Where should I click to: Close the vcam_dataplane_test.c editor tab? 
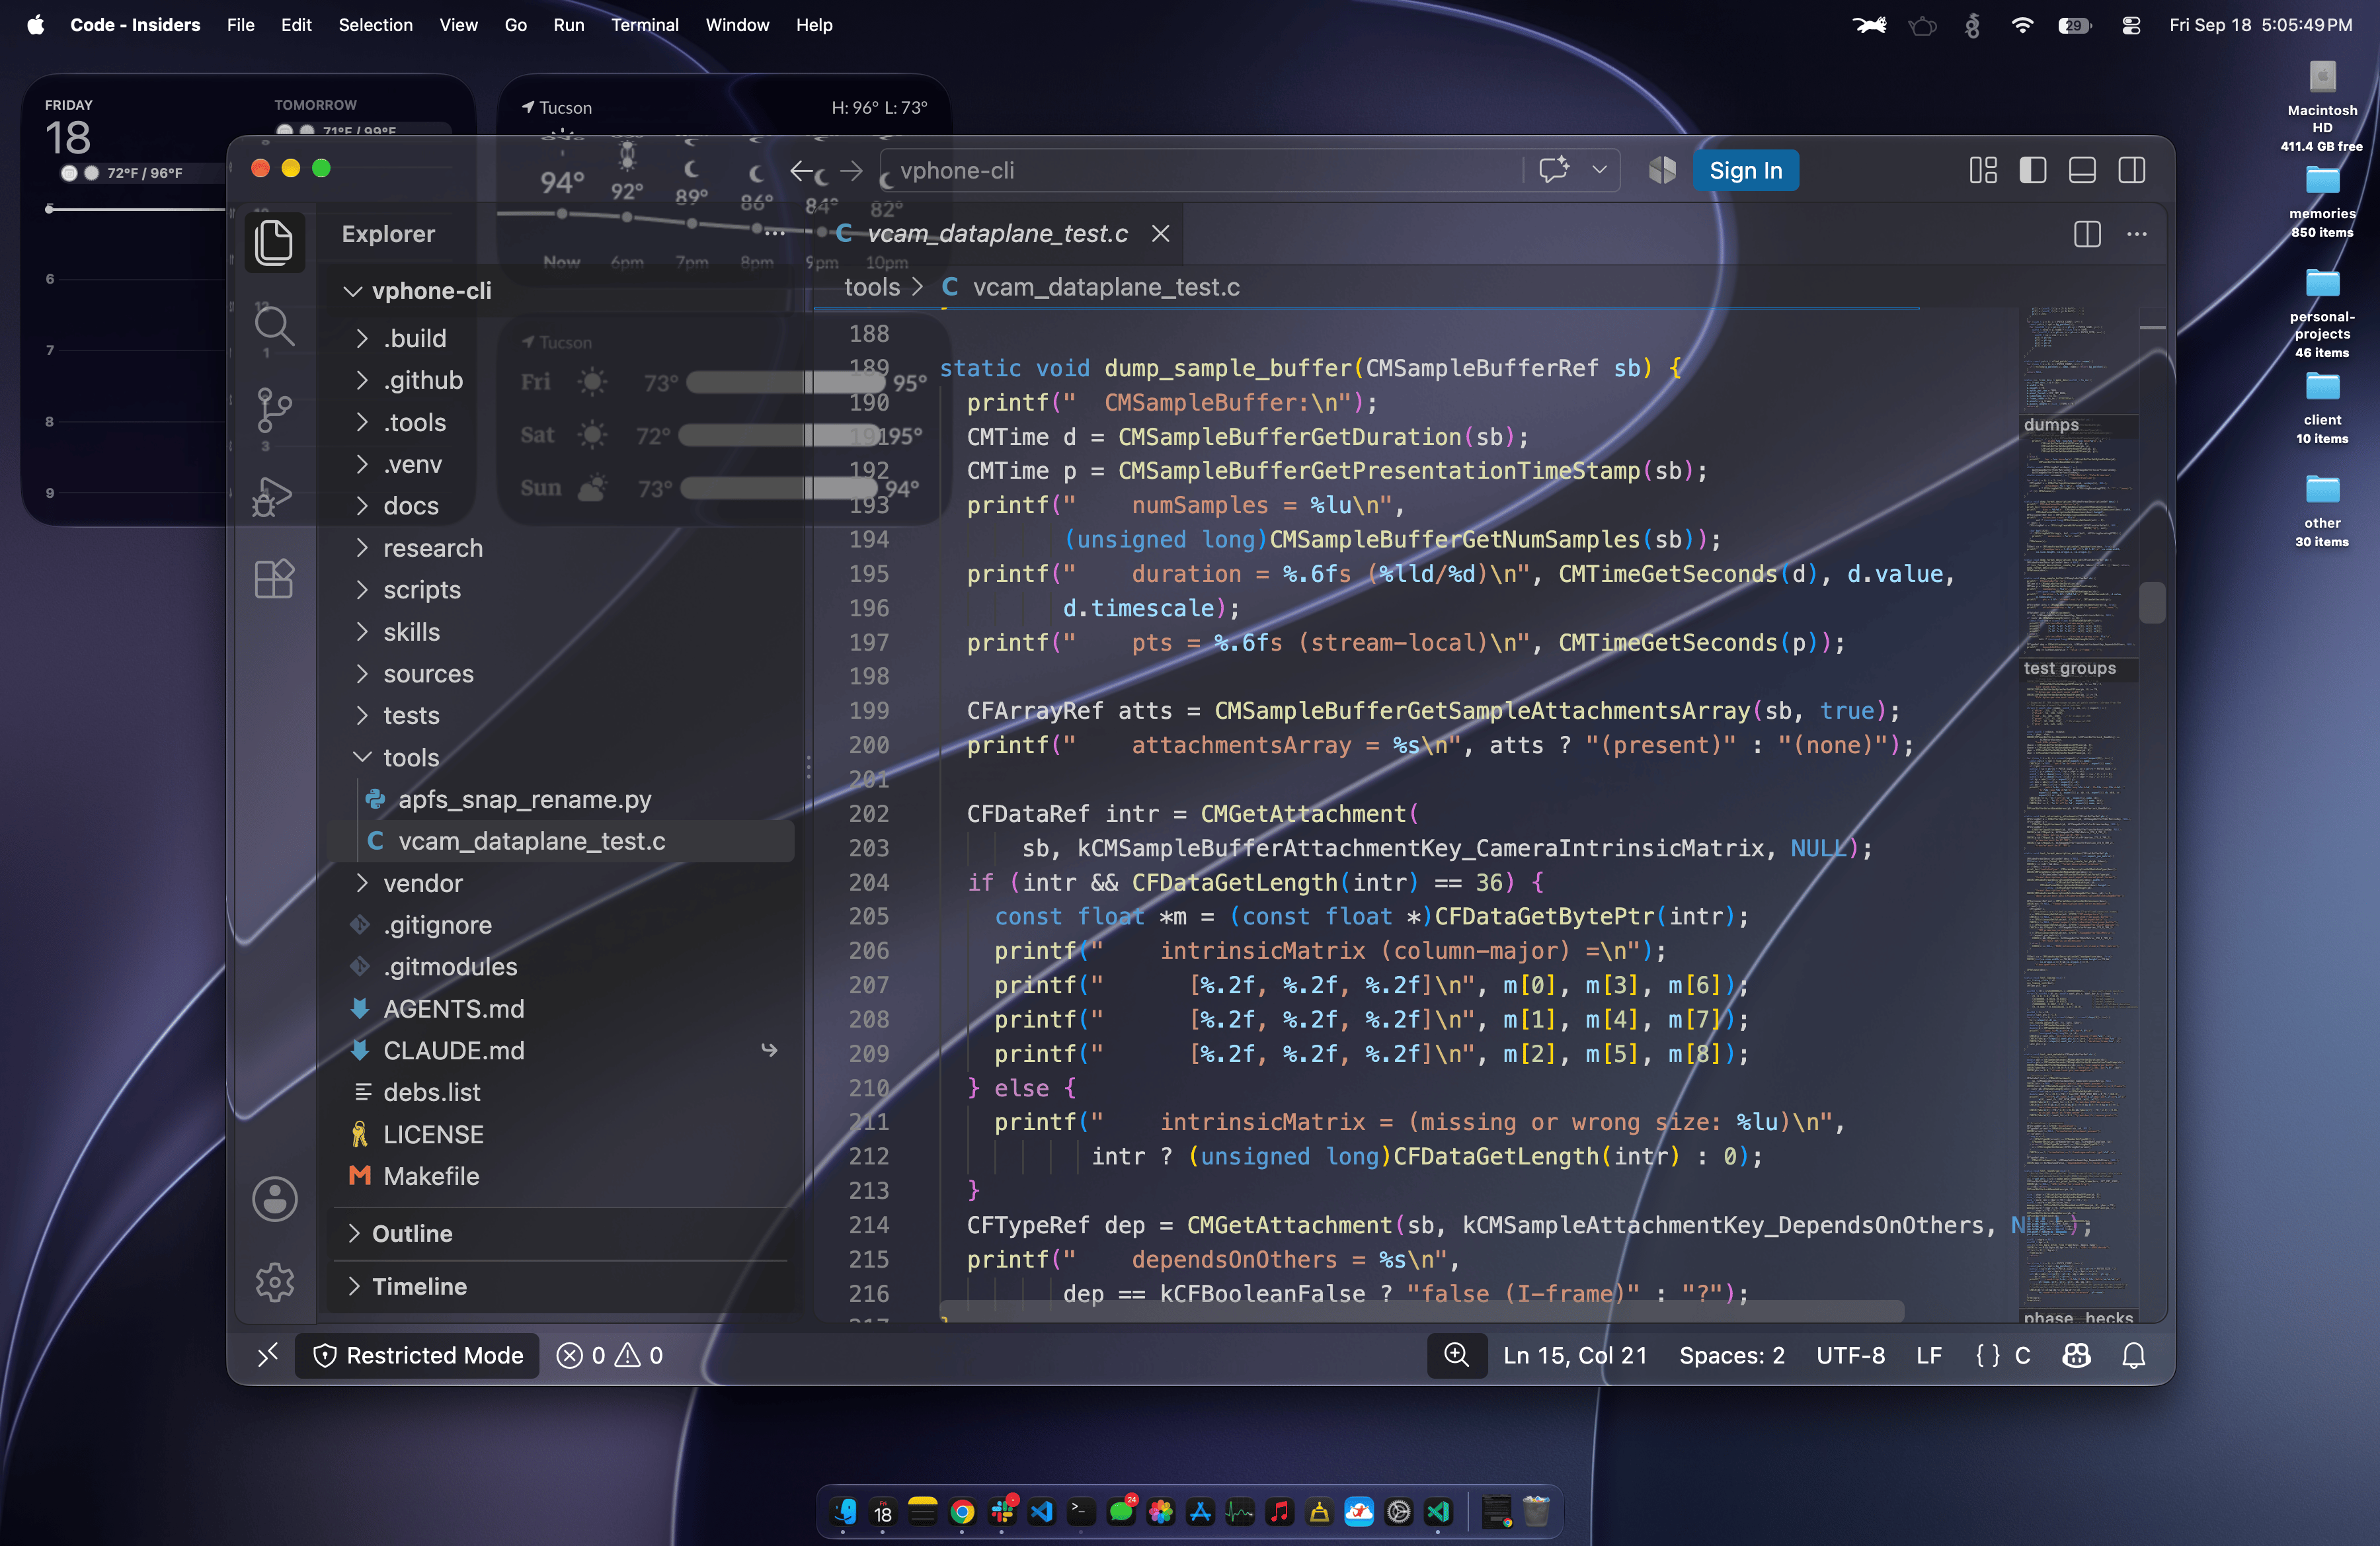click(1161, 233)
